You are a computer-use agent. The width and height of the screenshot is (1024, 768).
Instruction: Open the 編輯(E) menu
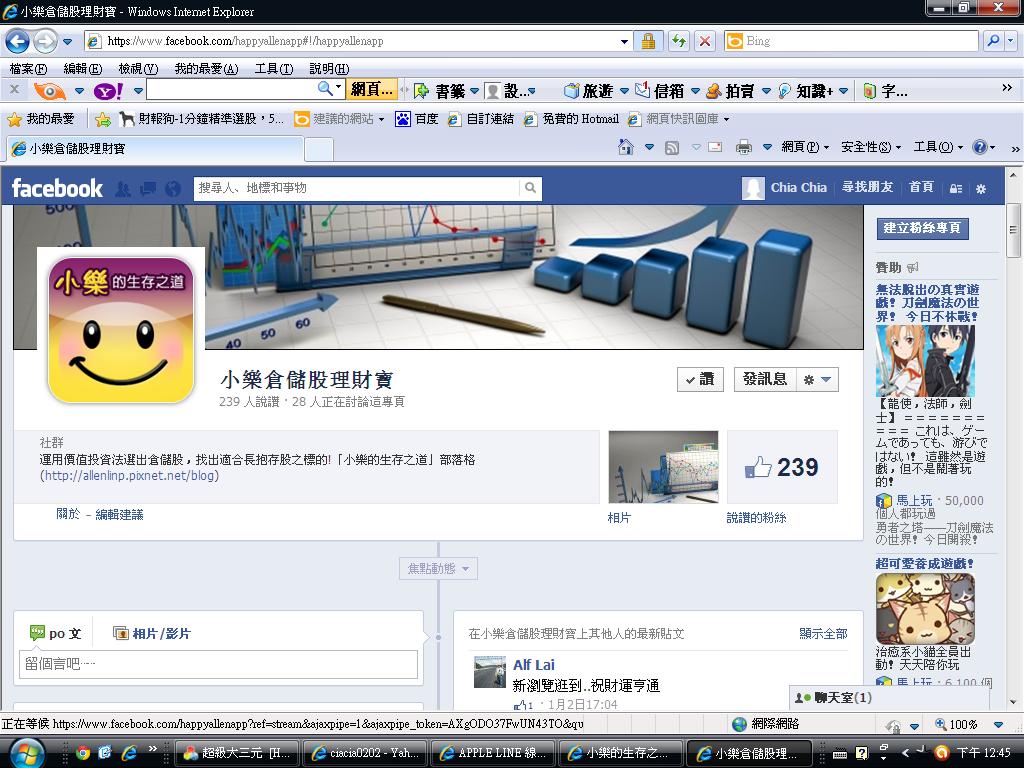82,69
